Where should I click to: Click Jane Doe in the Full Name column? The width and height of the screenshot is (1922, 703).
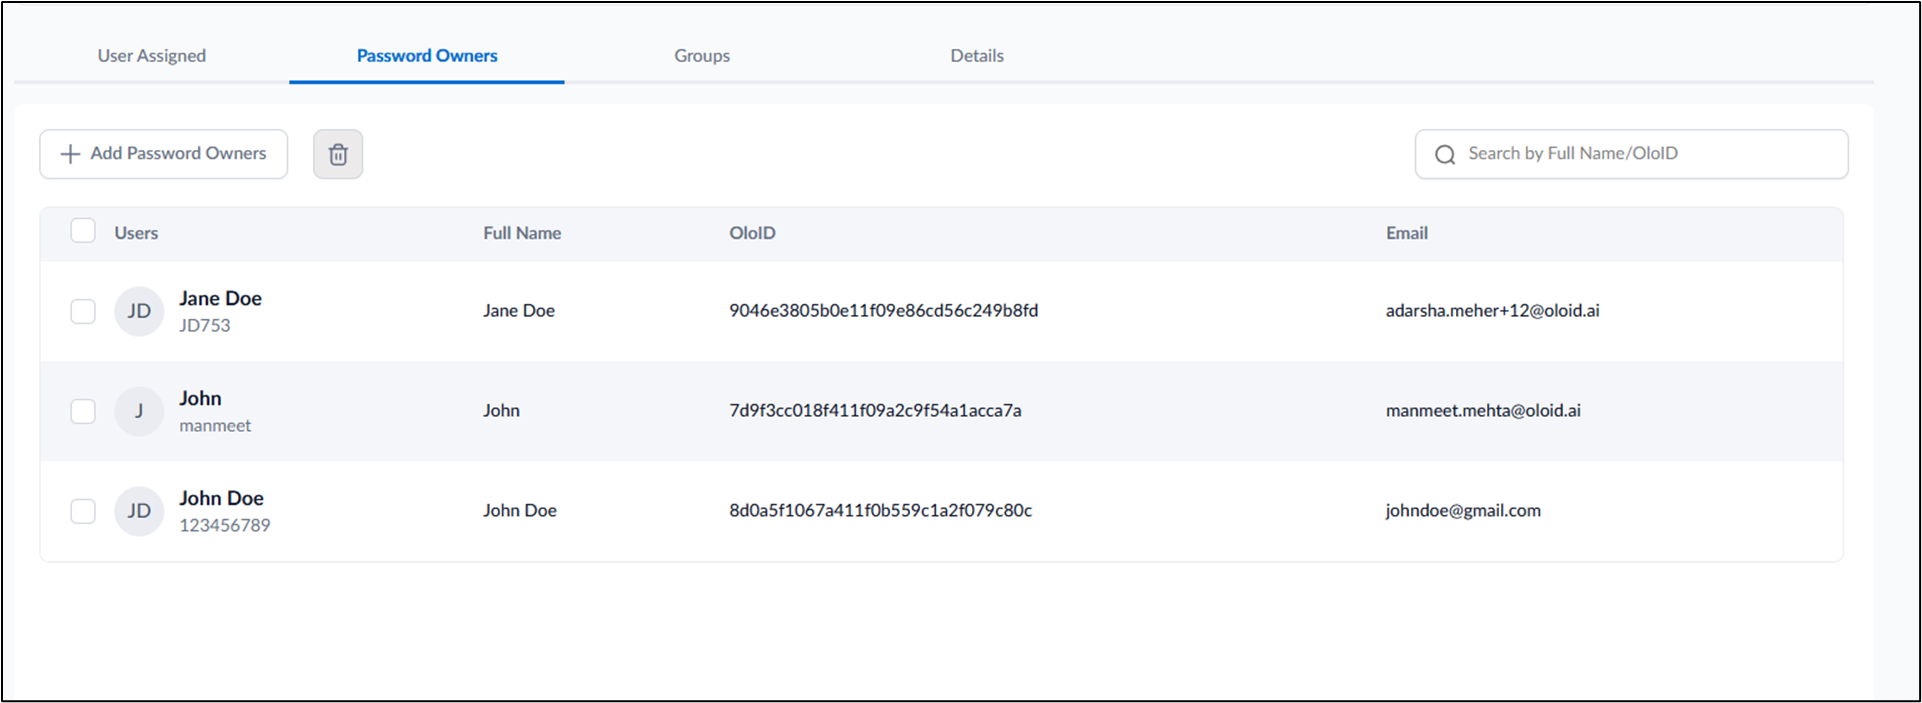[x=519, y=311]
